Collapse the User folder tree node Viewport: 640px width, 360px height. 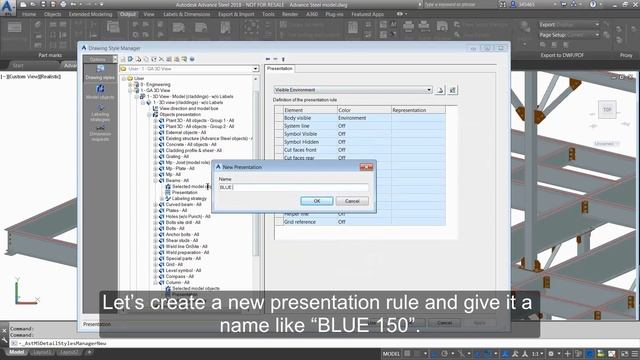click(x=124, y=78)
